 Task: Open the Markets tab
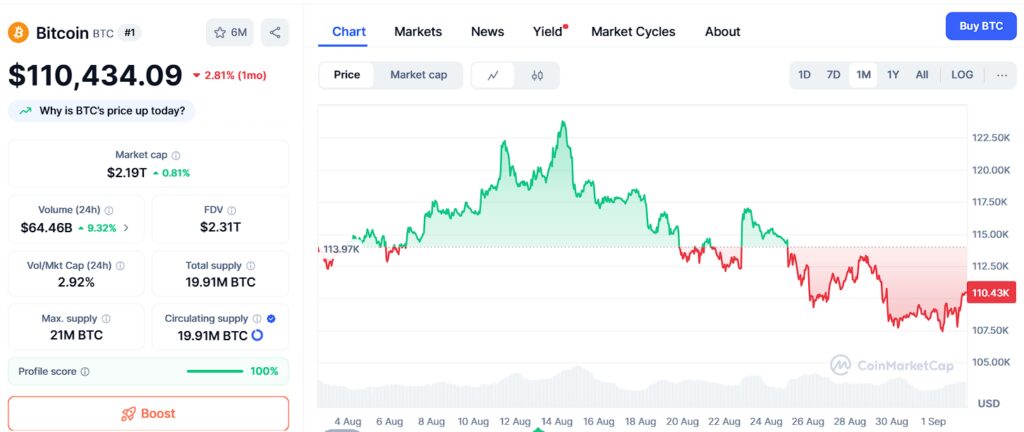[x=418, y=32]
